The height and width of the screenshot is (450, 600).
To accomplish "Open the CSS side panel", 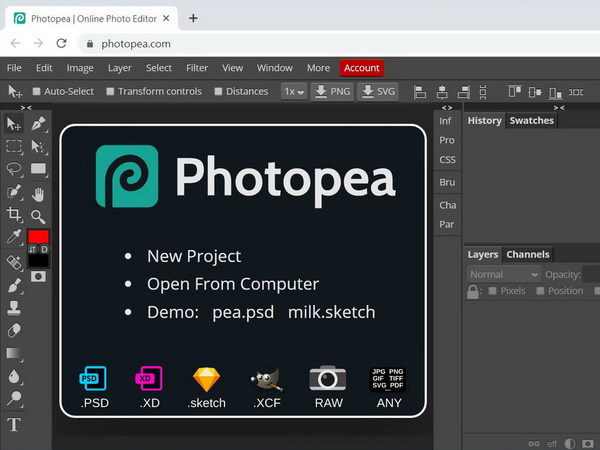I will pyautogui.click(x=447, y=160).
